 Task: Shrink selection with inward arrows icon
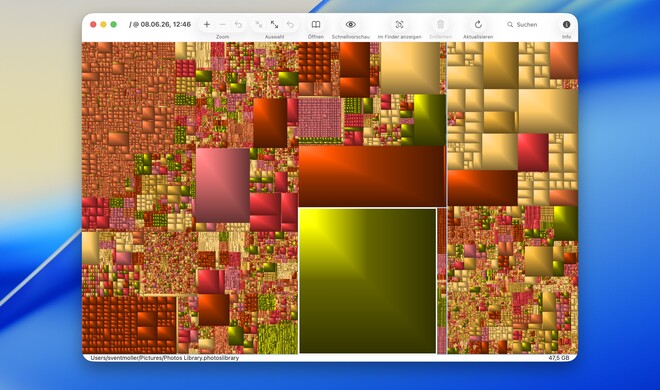[258, 25]
